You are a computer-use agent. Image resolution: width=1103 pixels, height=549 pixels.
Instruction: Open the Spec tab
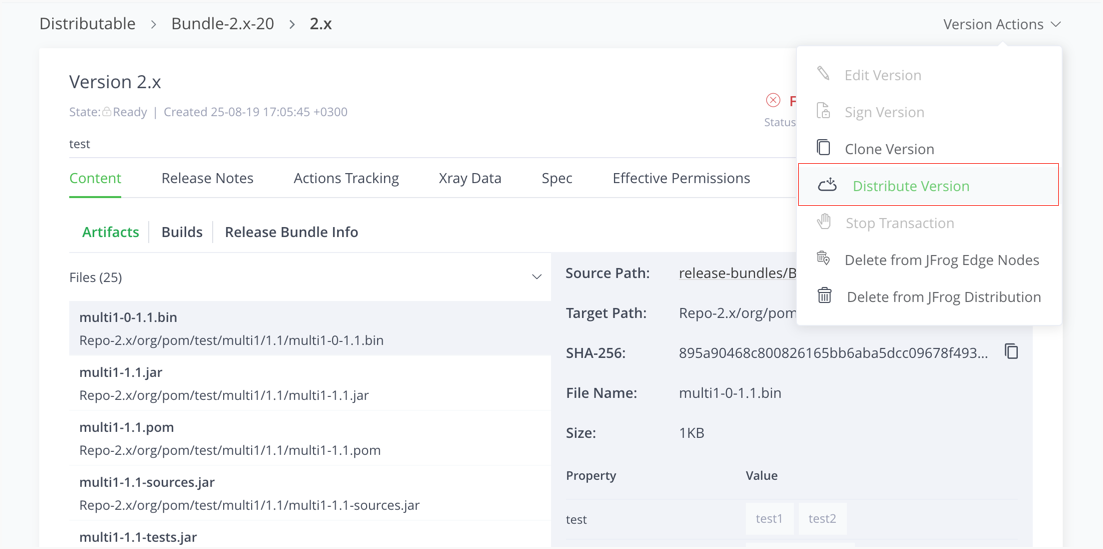click(557, 178)
